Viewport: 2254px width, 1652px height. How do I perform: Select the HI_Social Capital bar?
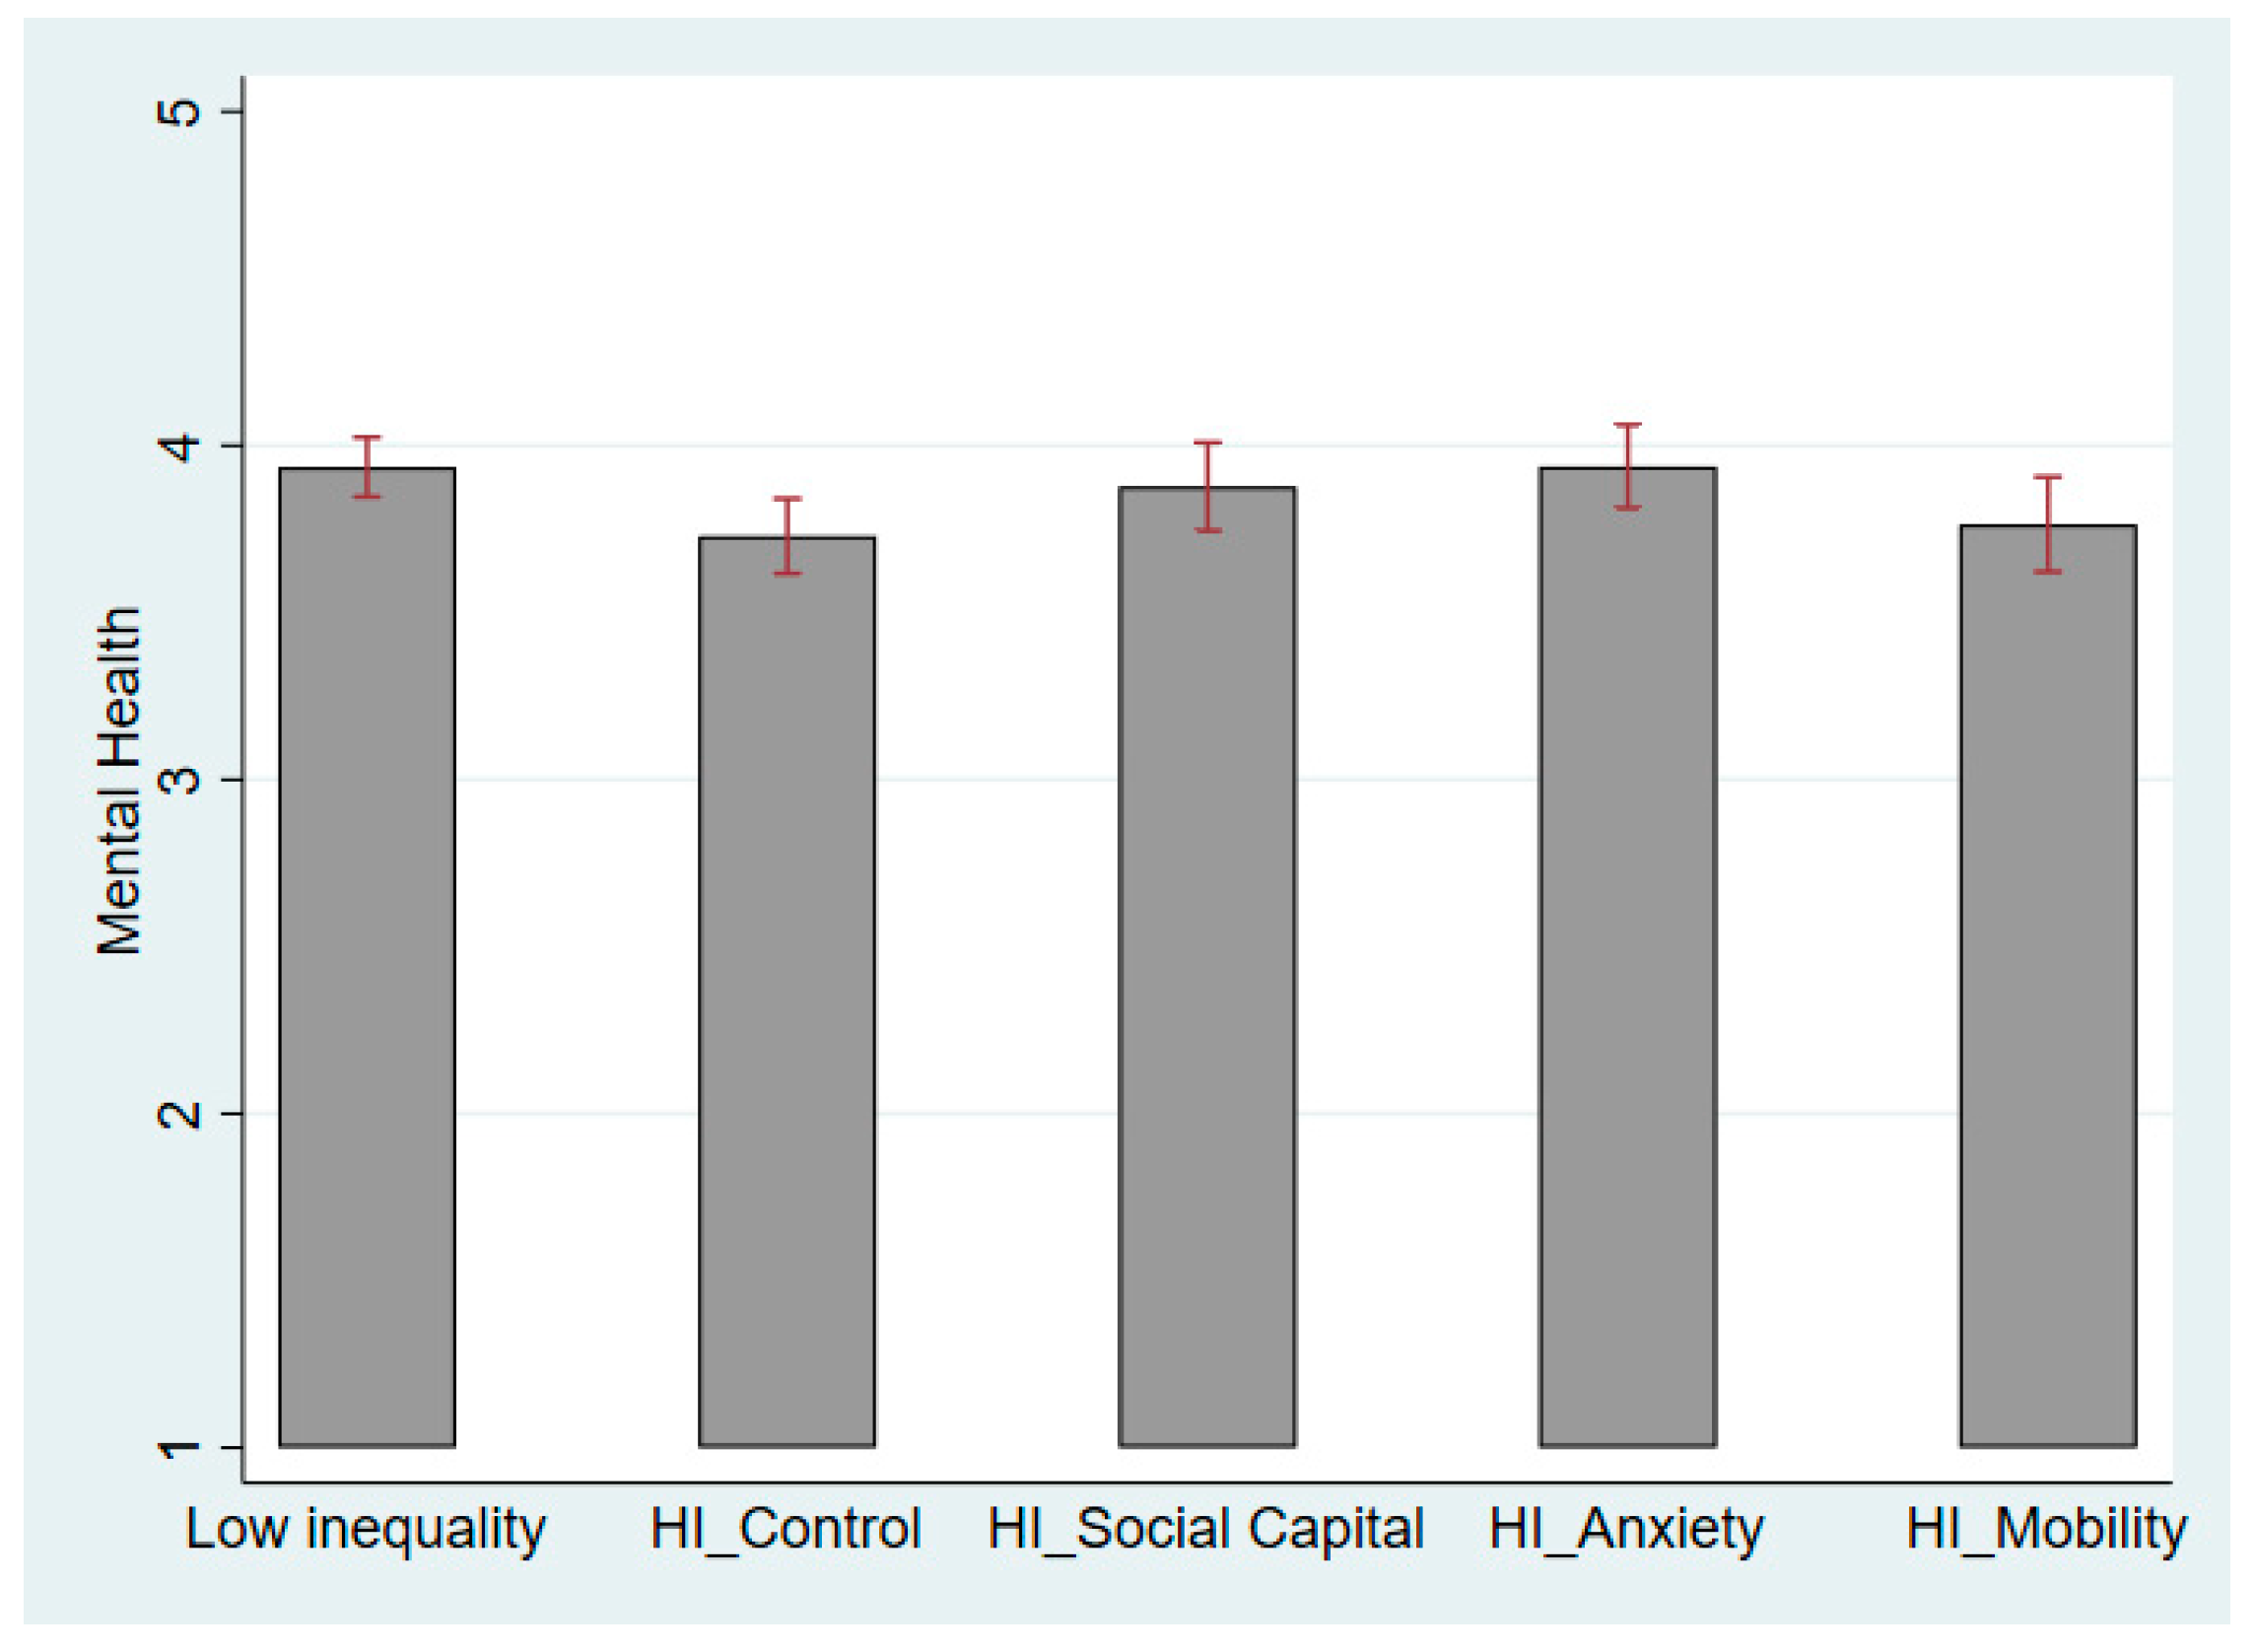pos(1207,967)
